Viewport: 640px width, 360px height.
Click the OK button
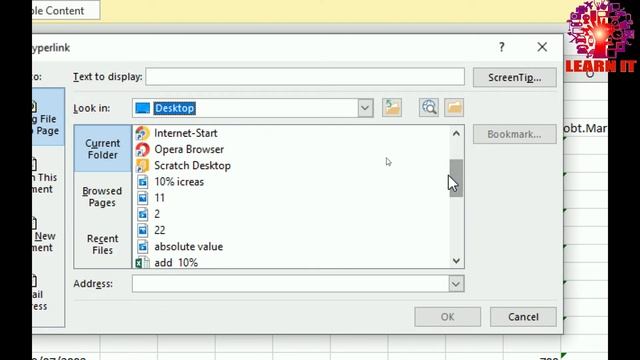(447, 317)
